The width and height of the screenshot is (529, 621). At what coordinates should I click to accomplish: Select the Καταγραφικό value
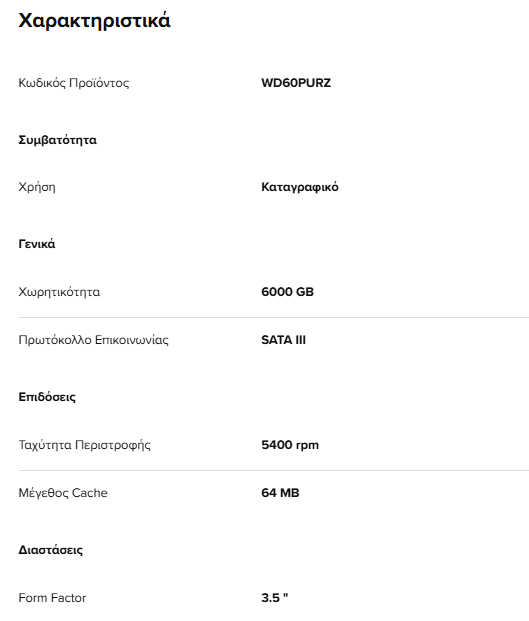pos(300,187)
